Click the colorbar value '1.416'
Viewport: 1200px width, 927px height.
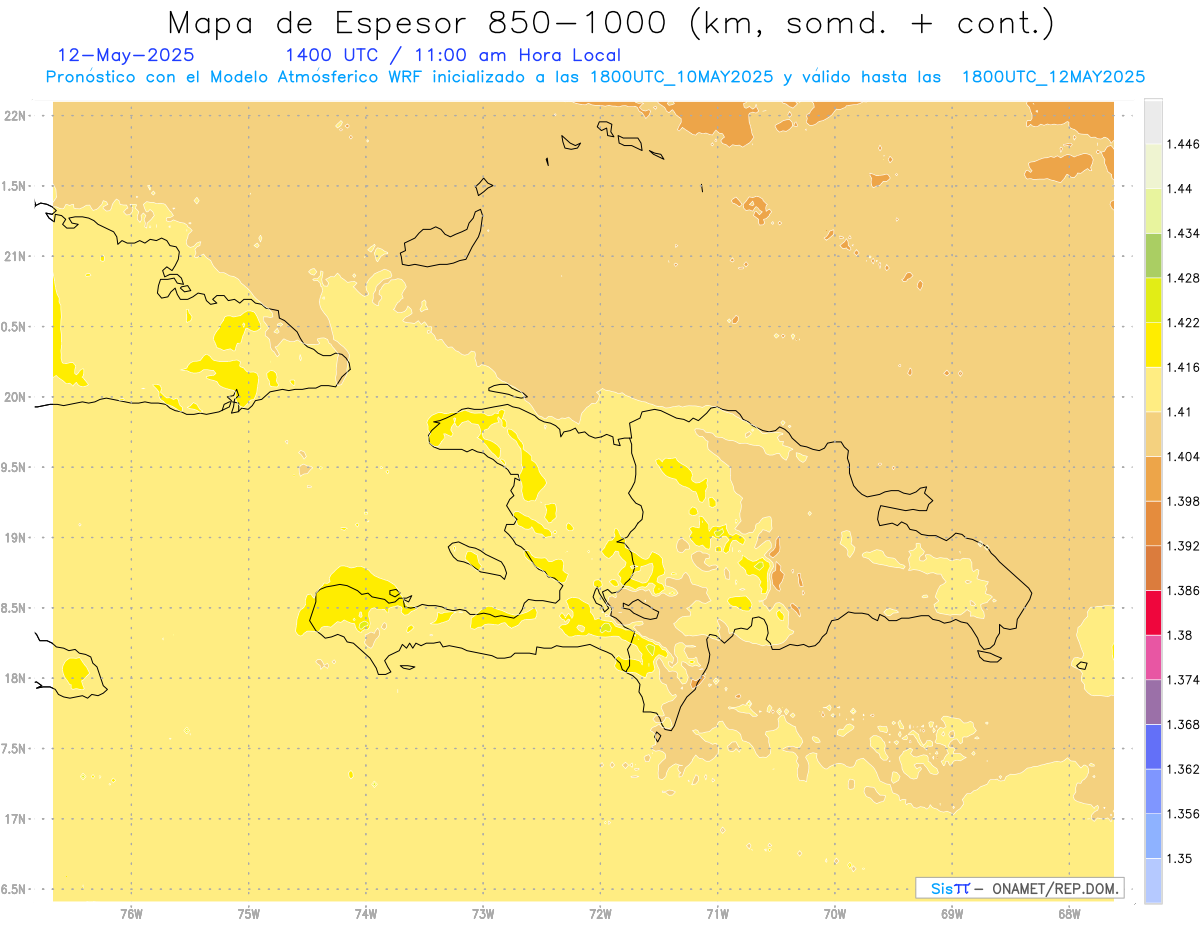pos(1183,367)
